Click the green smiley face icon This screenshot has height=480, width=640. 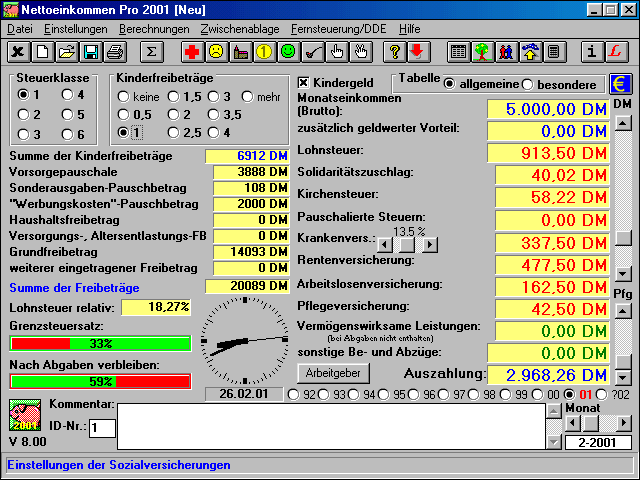point(287,51)
